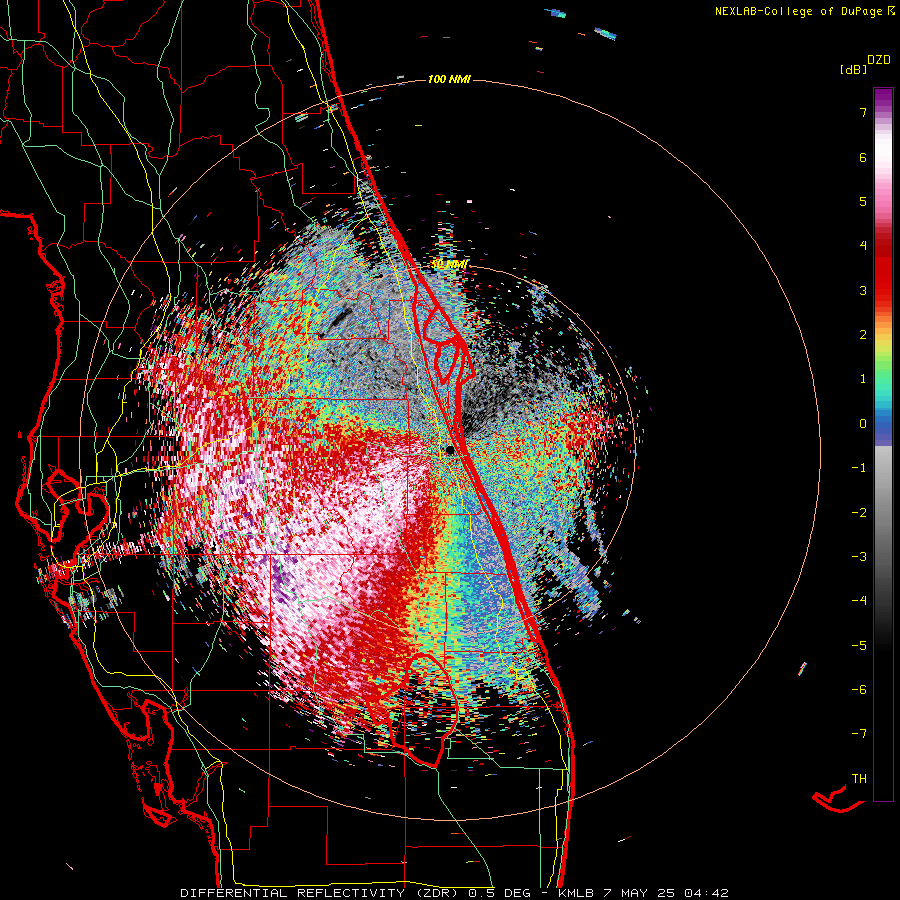Click the TH threshold label on the legend

pos(859,779)
